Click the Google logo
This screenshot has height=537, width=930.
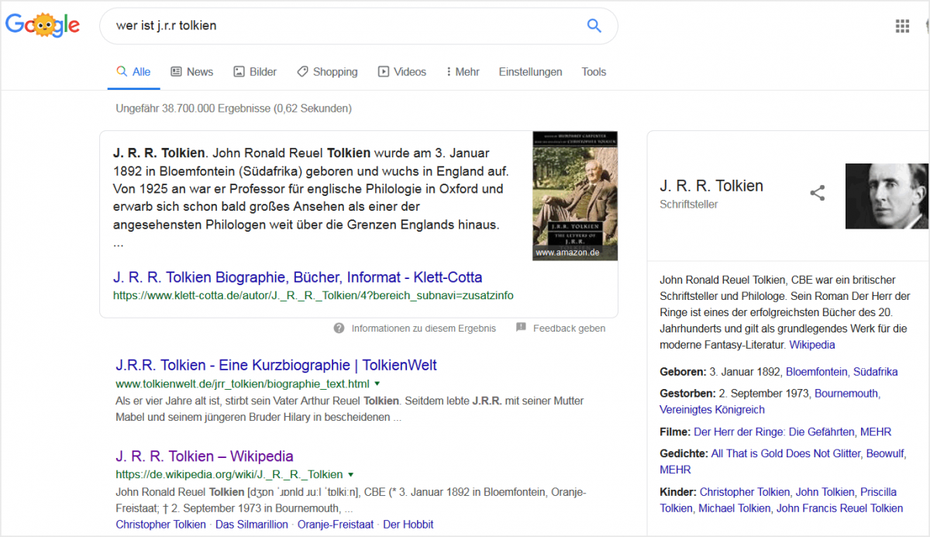pos(42,25)
